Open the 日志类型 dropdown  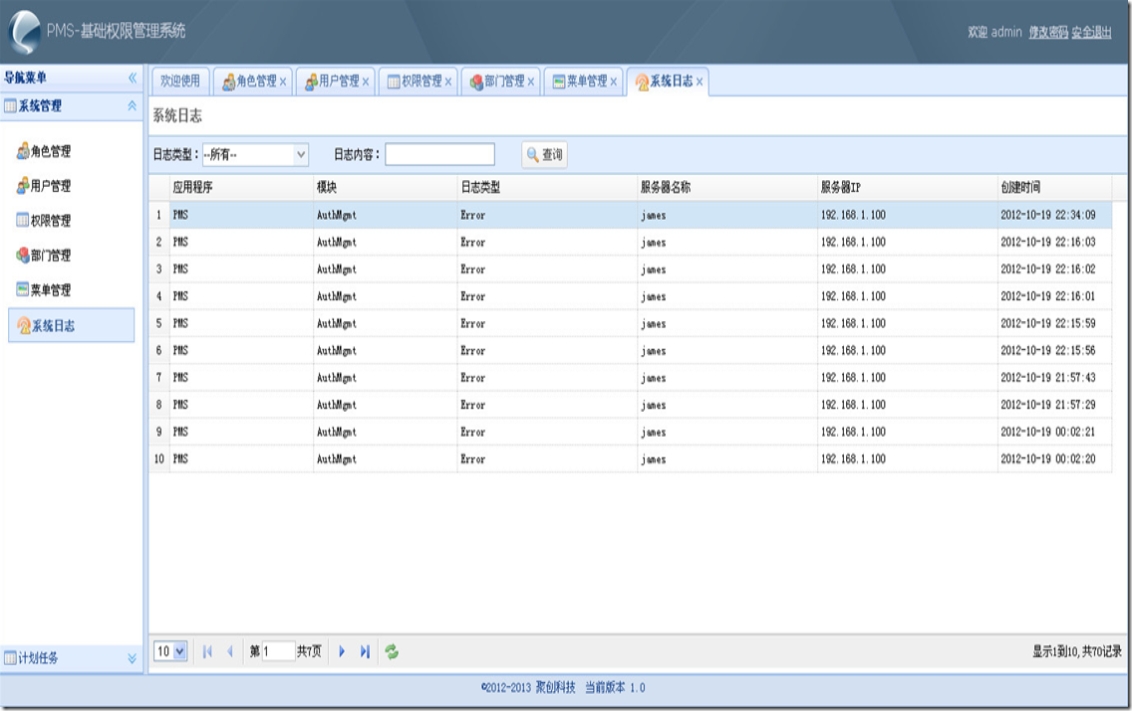pyautogui.click(x=301, y=155)
